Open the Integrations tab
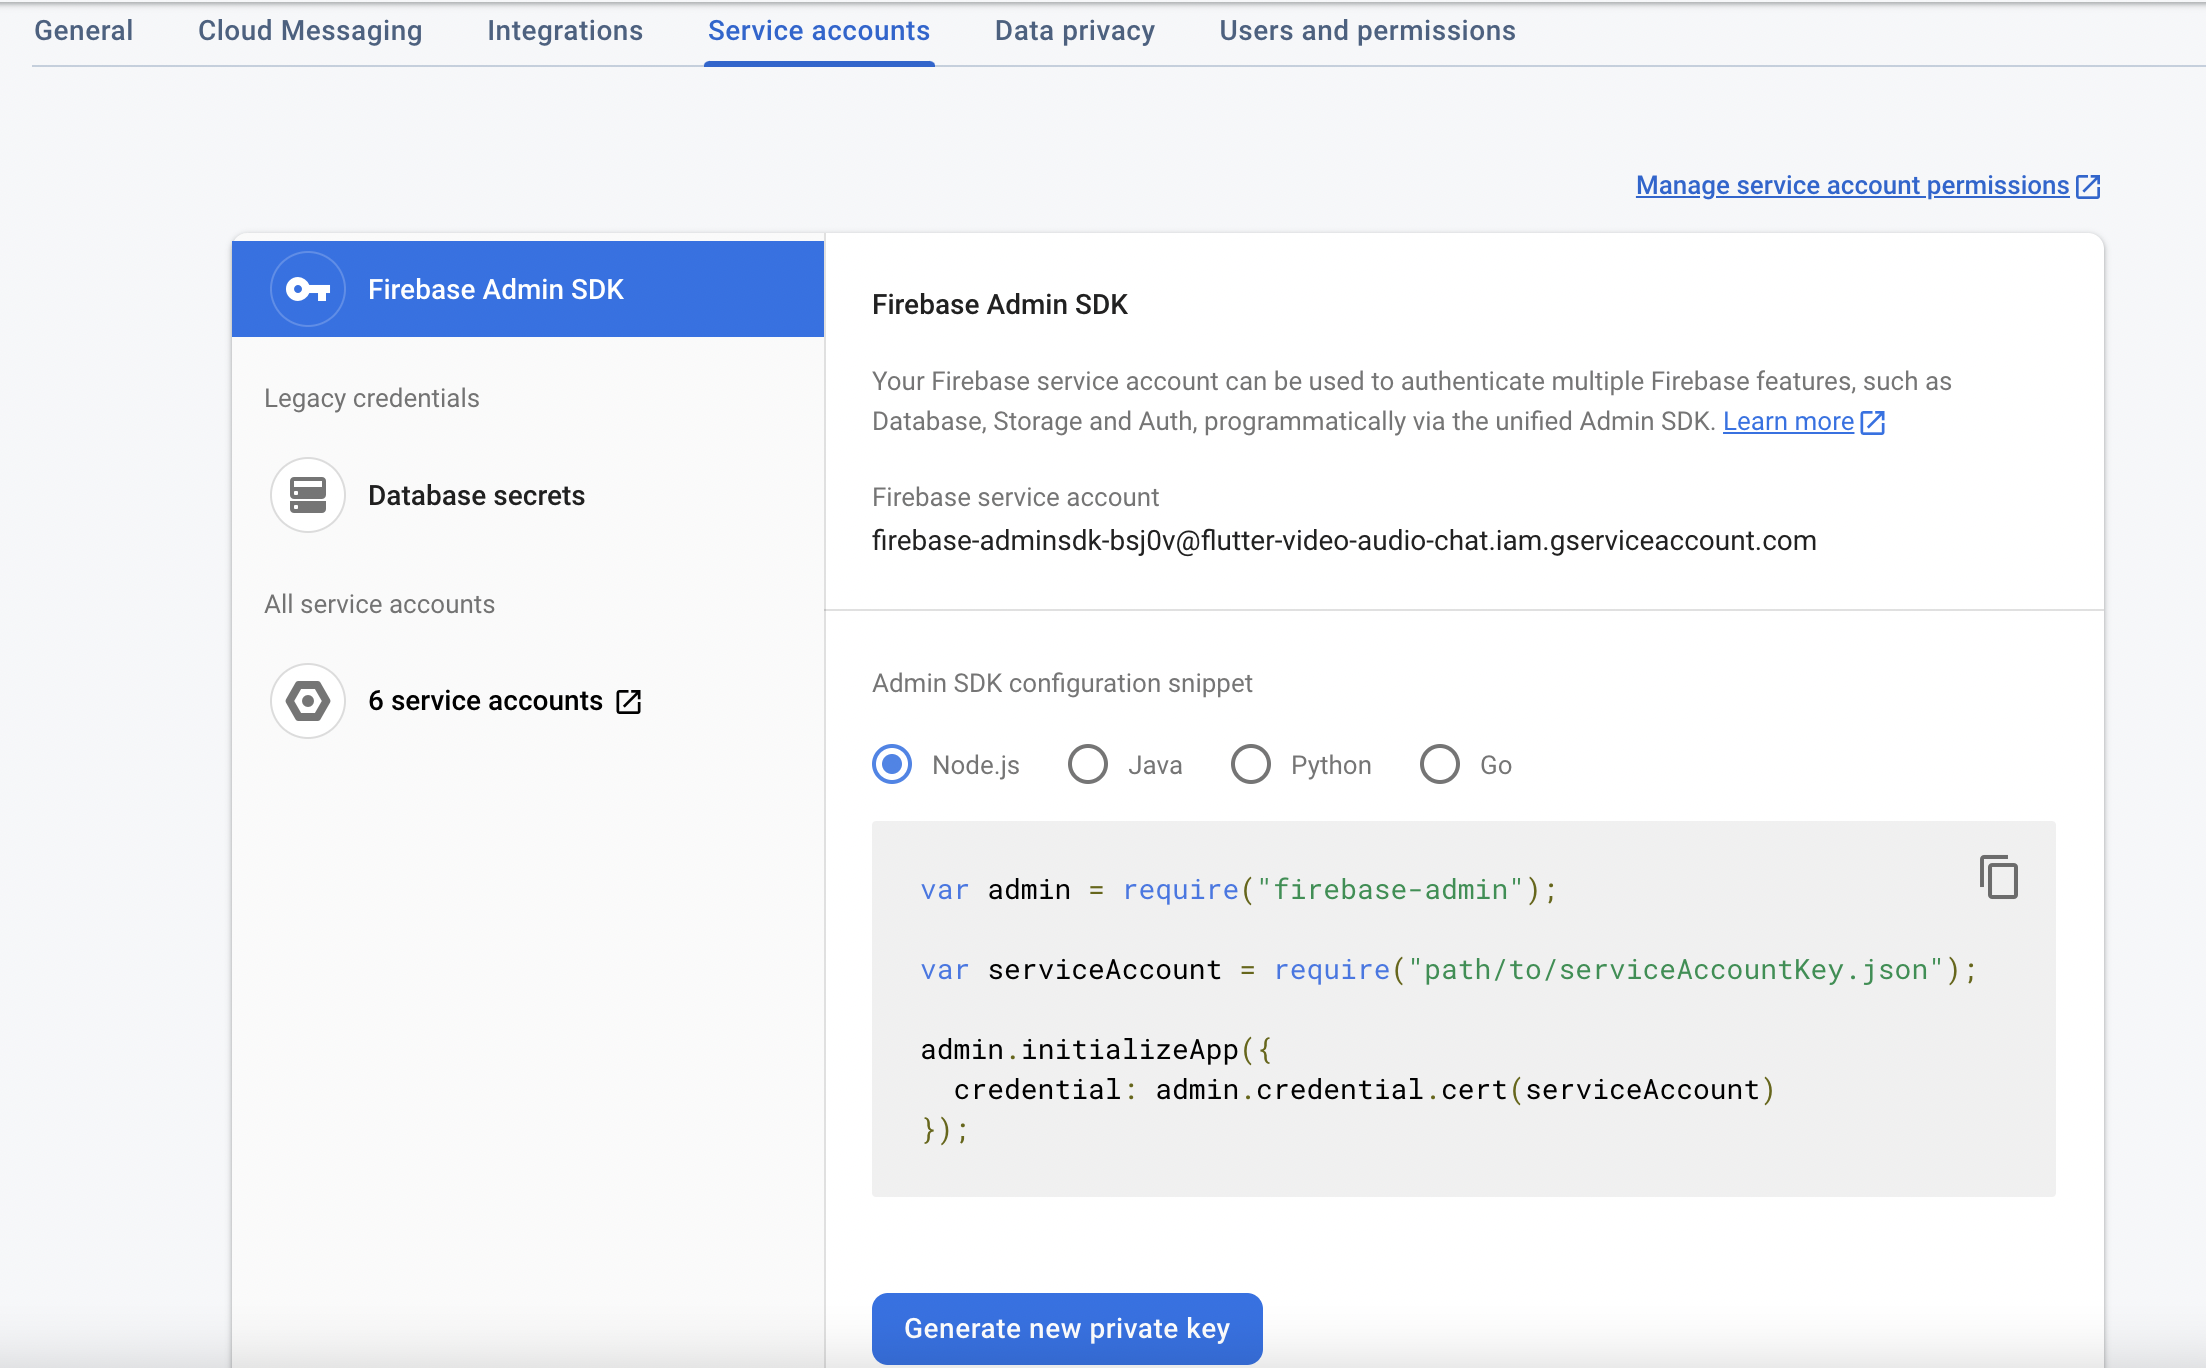 (x=565, y=31)
